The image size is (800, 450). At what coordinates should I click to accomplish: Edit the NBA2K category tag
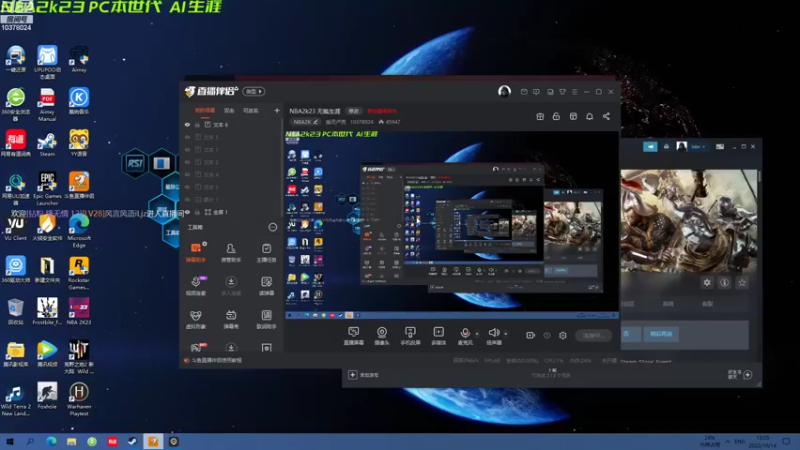tap(305, 122)
